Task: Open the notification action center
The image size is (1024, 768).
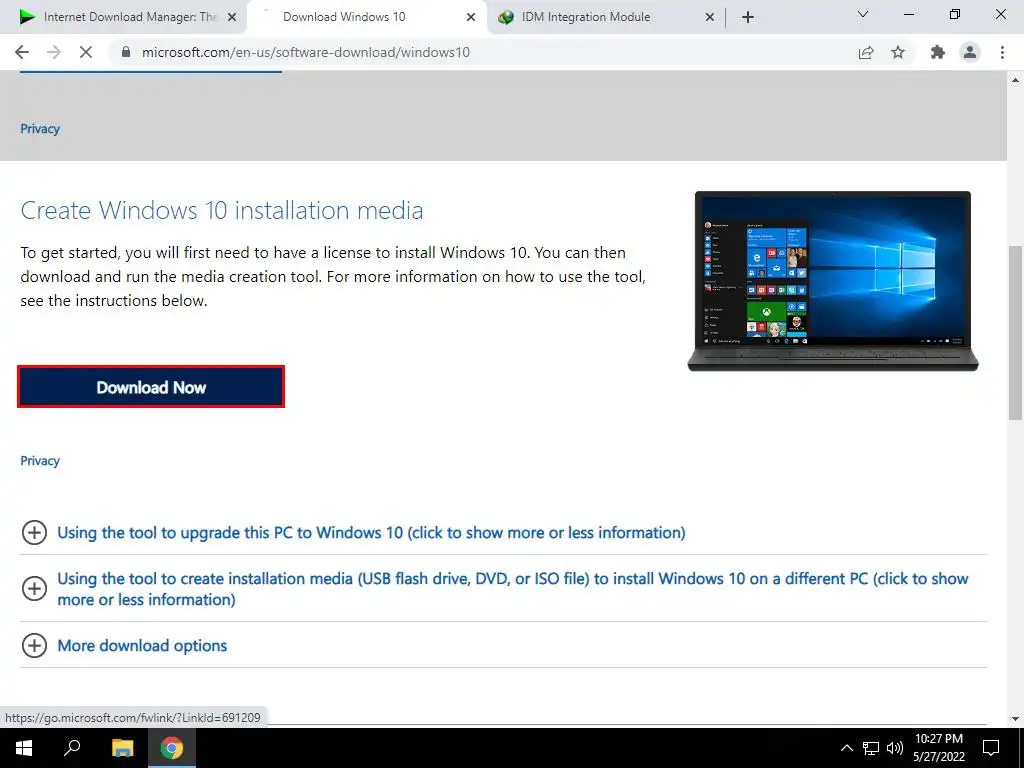Action: pos(991,748)
